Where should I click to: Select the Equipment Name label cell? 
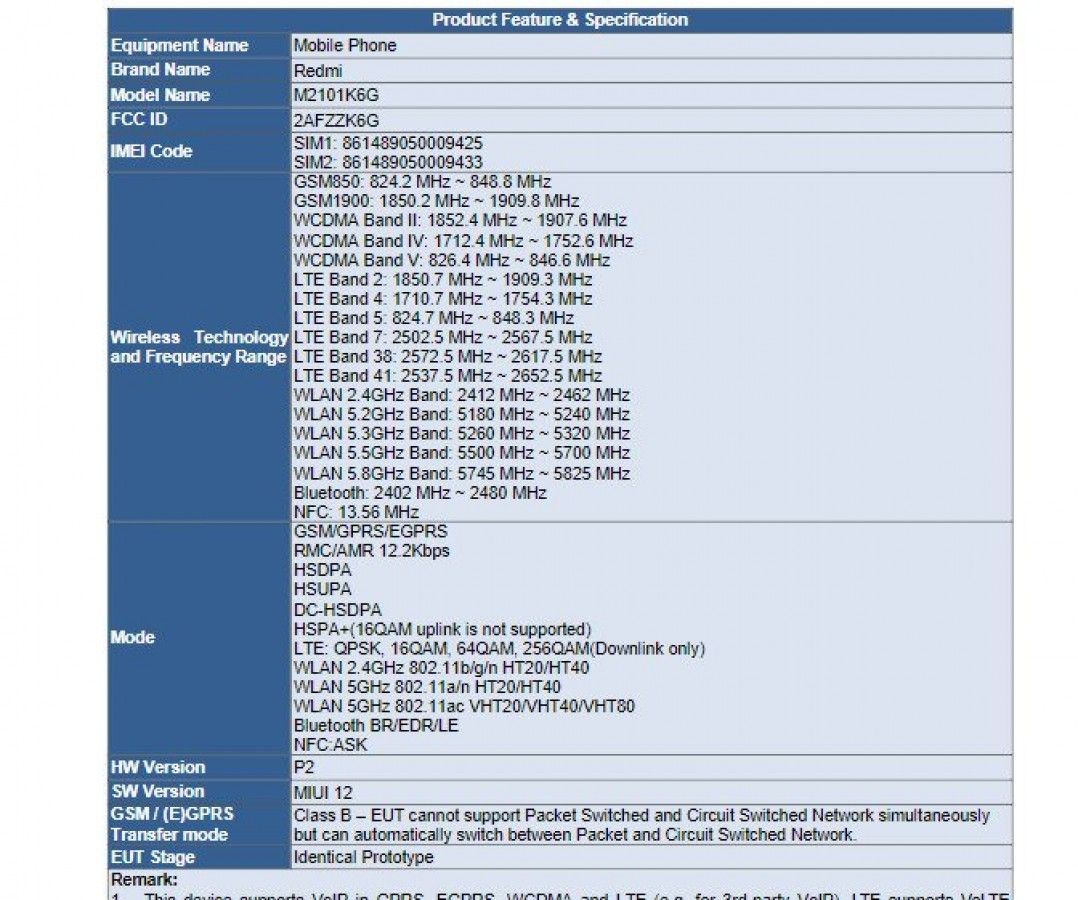pyautogui.click(x=180, y=46)
